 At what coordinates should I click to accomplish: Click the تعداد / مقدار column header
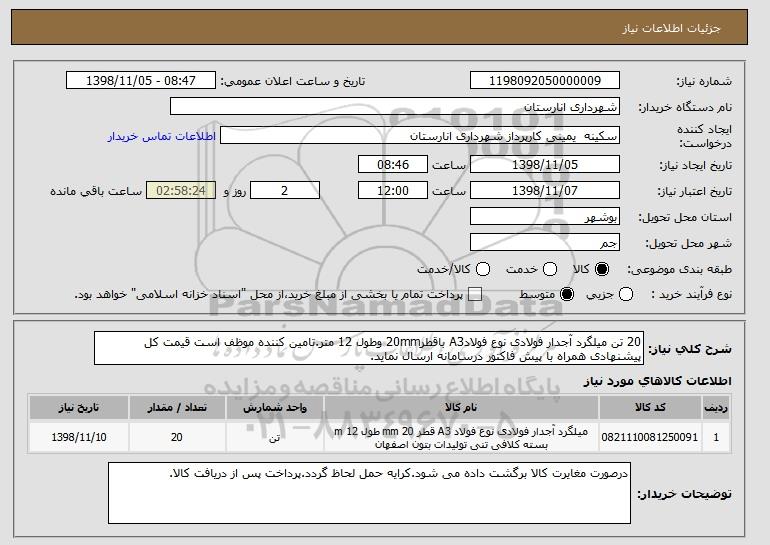177,408
